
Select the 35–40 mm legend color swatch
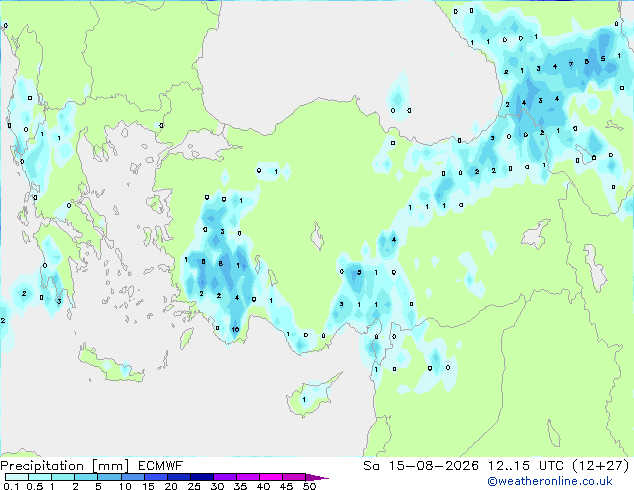[248, 477]
